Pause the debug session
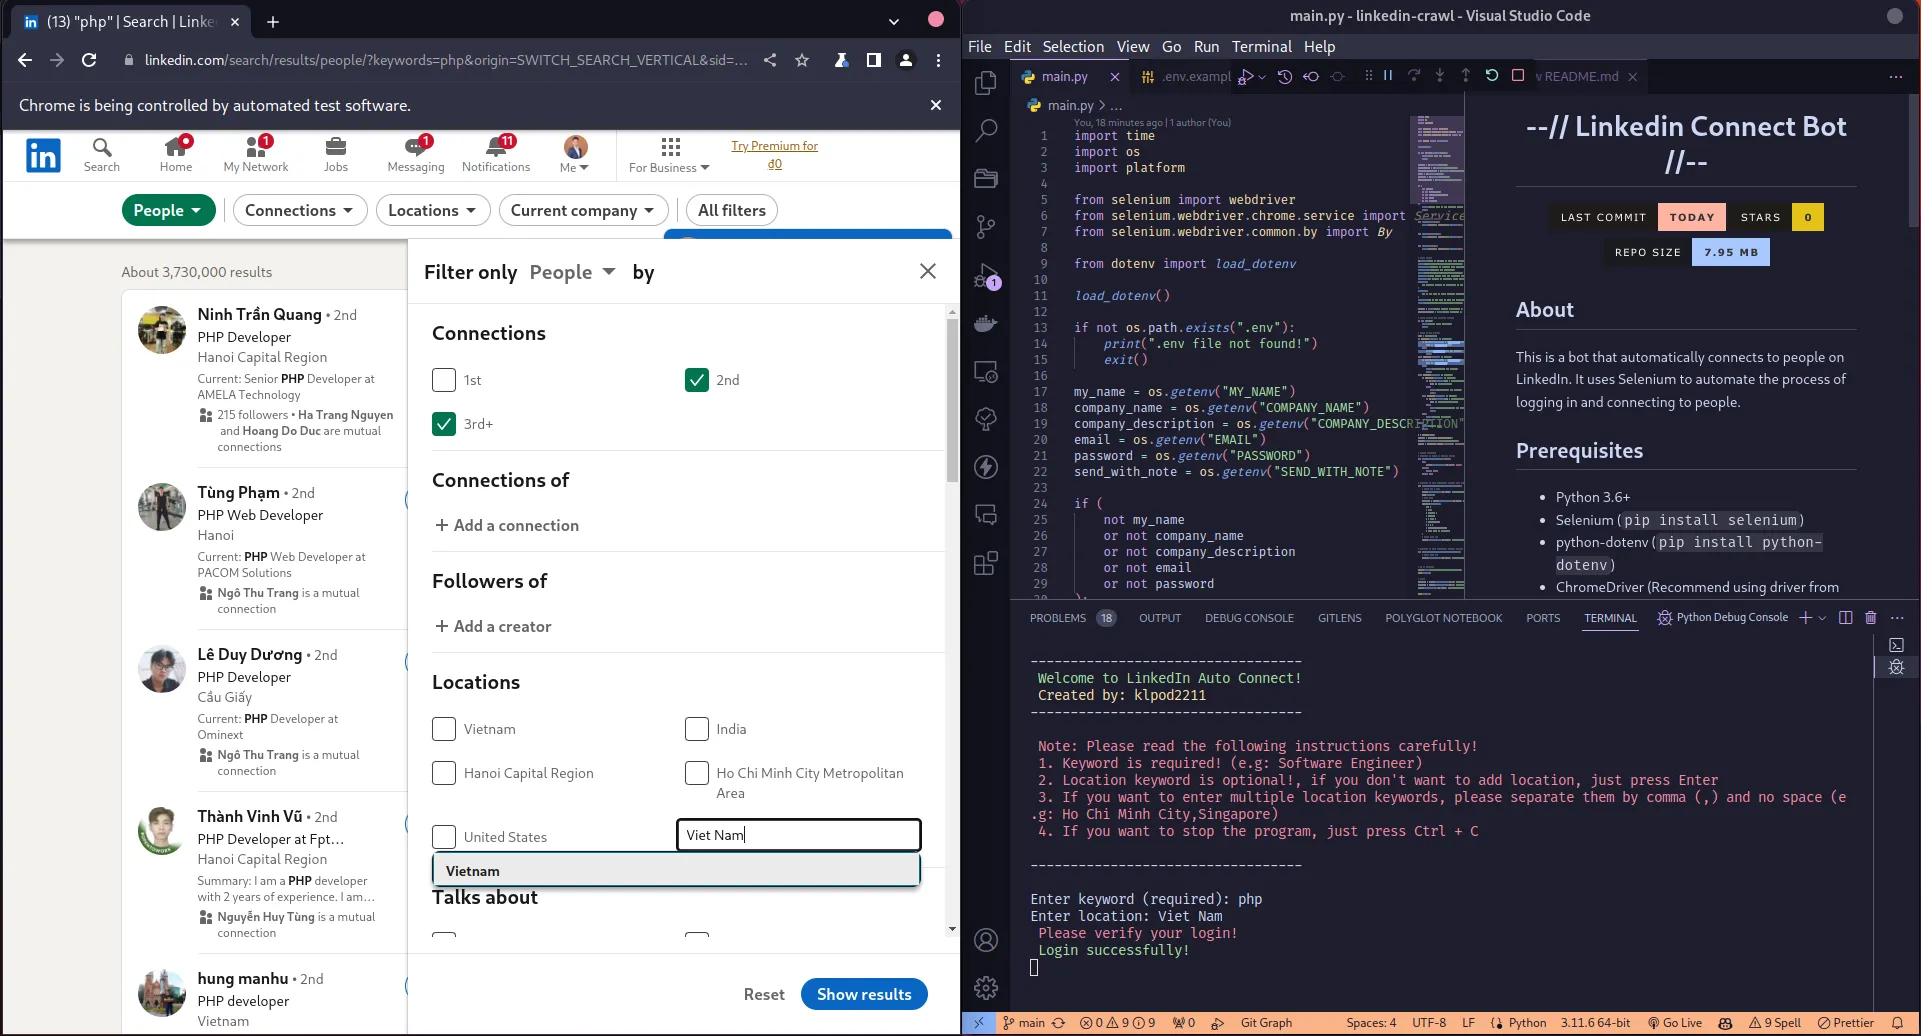 [1388, 76]
